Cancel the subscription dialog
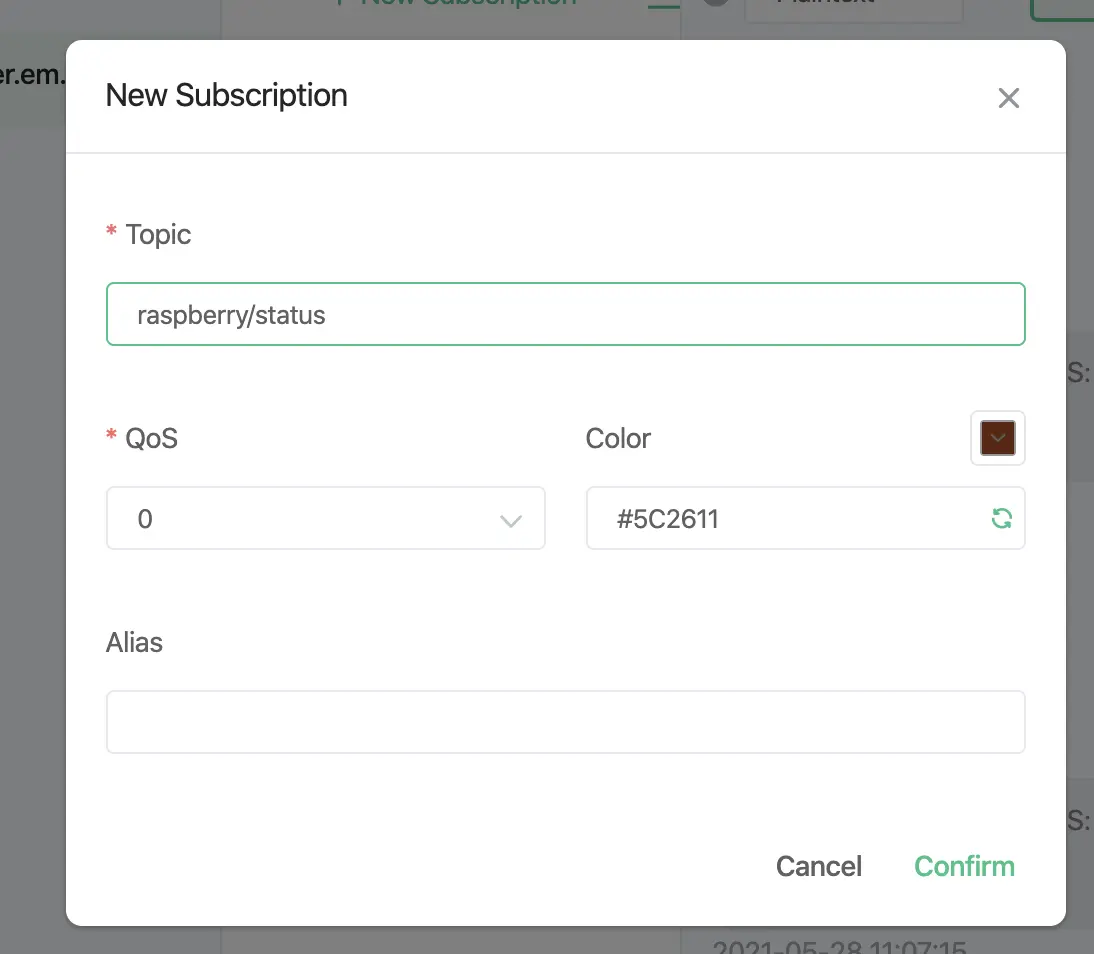This screenshot has height=954, width=1094. 818,866
